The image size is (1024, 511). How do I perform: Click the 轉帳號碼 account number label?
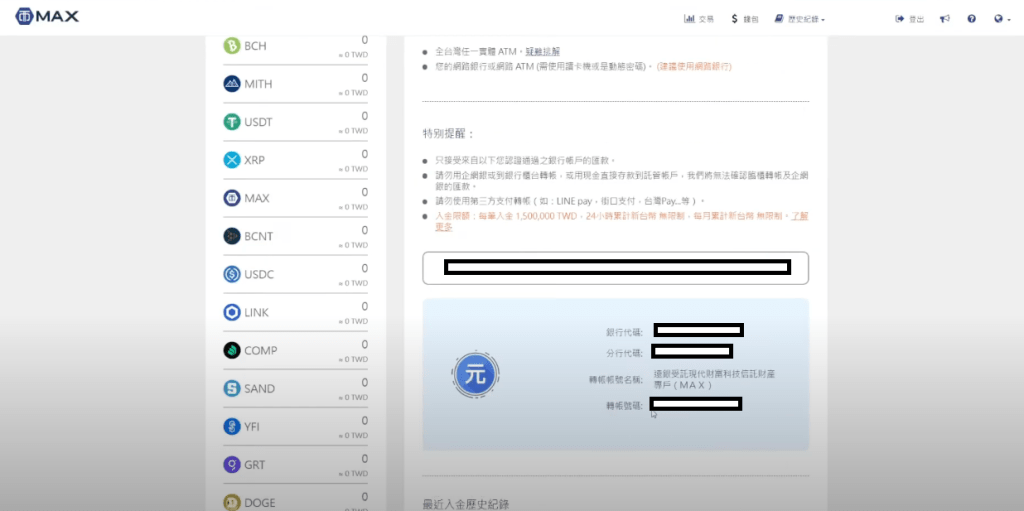(624, 406)
